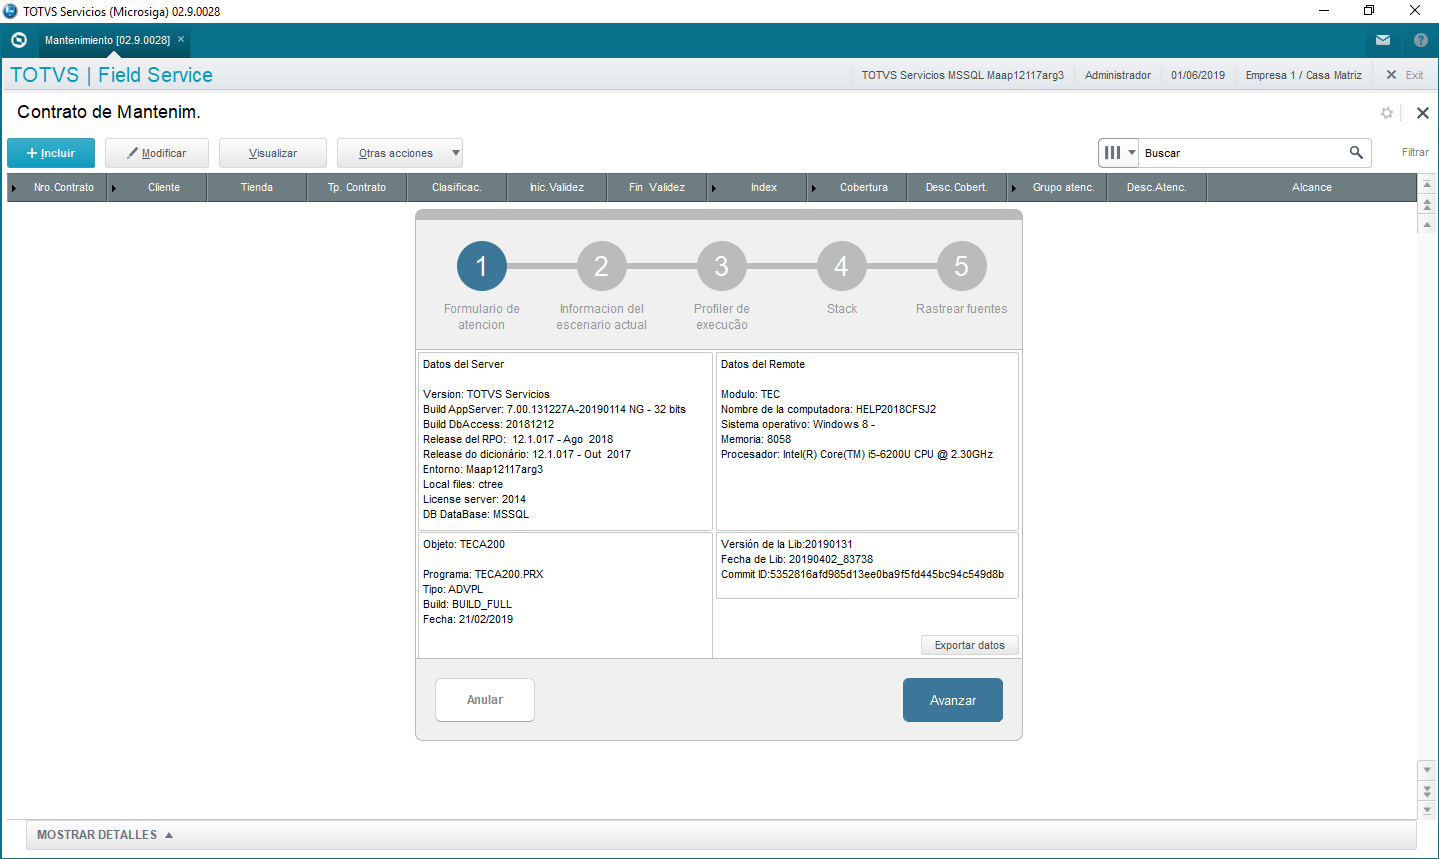Open the mail envelope icon in header

[x=1383, y=40]
